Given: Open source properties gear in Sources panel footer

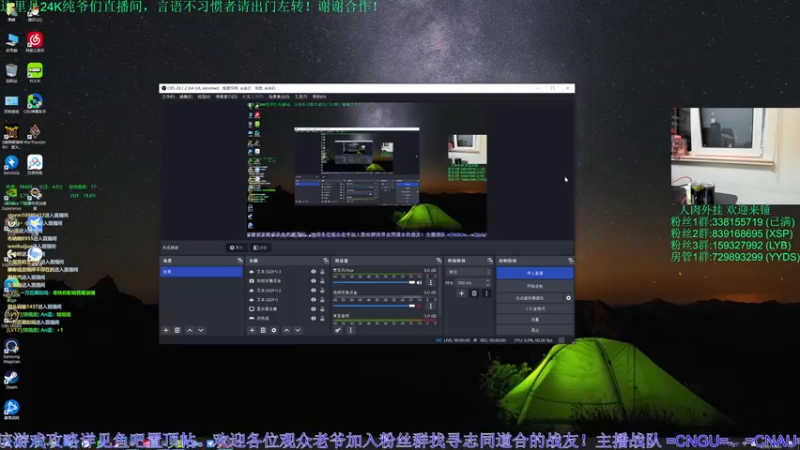Looking at the screenshot, I should click(274, 330).
